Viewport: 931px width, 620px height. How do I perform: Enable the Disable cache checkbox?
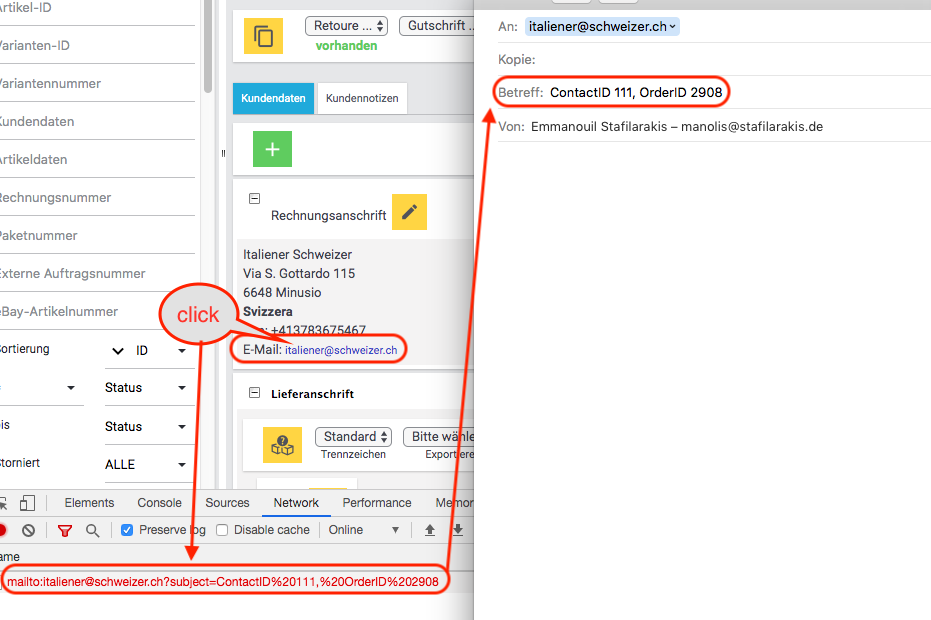222,530
